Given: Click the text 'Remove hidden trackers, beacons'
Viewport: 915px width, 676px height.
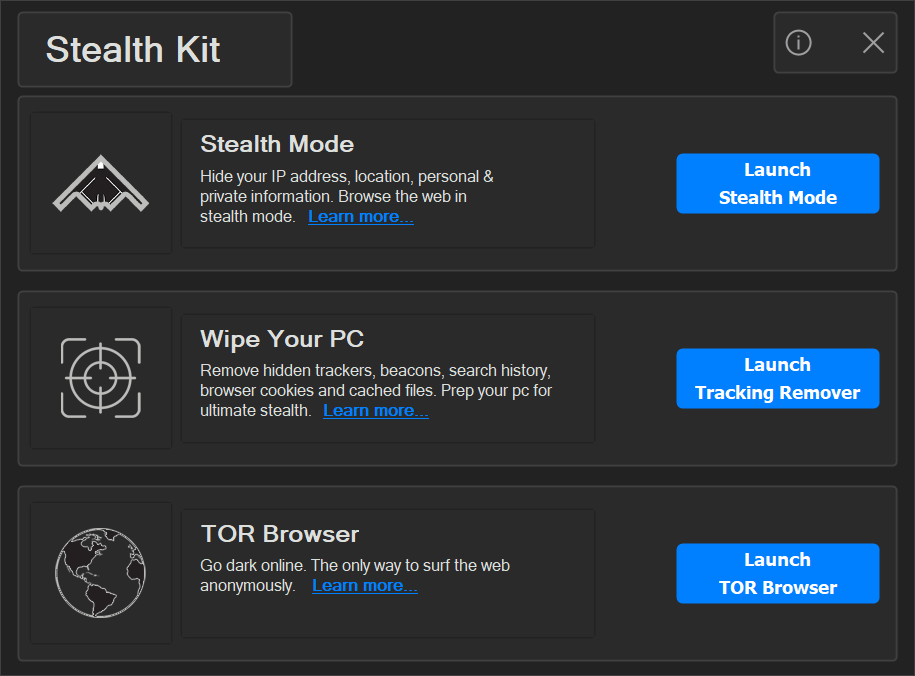Looking at the screenshot, I should (x=322, y=371).
